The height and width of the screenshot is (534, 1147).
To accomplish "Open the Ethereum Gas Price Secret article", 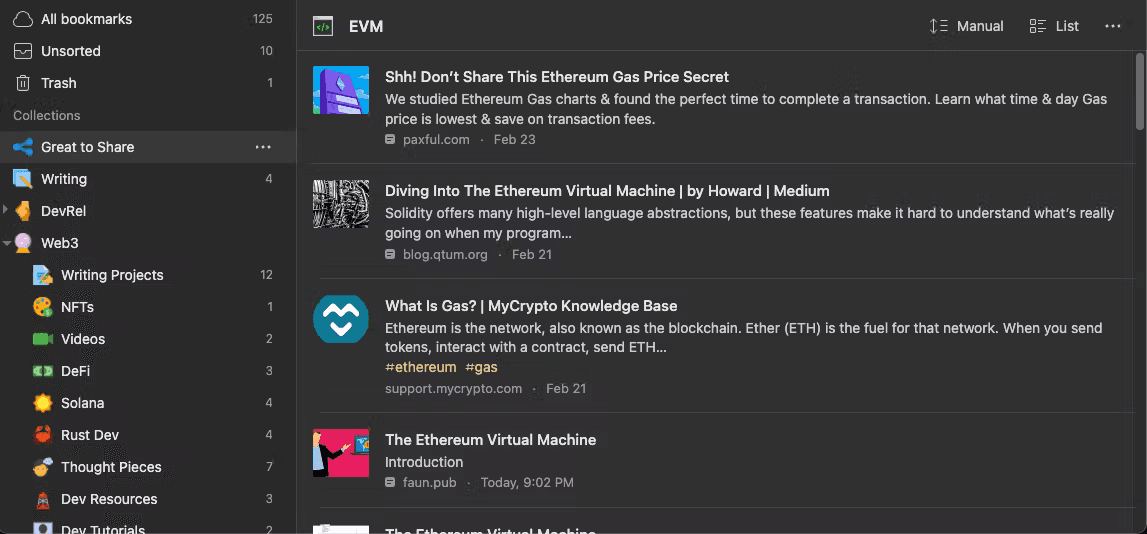I will point(556,77).
